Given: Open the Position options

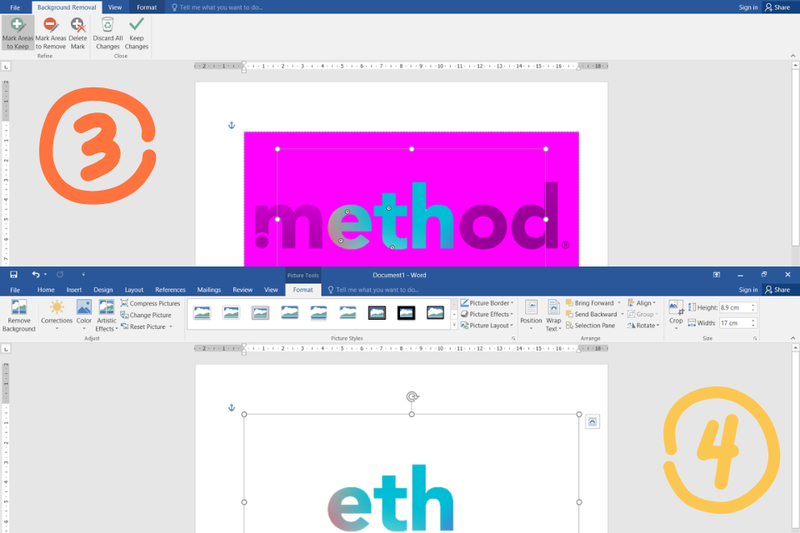Looking at the screenshot, I should tap(531, 315).
